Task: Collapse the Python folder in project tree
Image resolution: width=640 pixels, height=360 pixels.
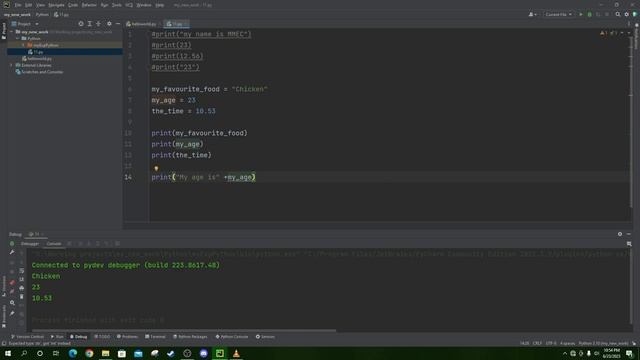Action: coord(18,38)
